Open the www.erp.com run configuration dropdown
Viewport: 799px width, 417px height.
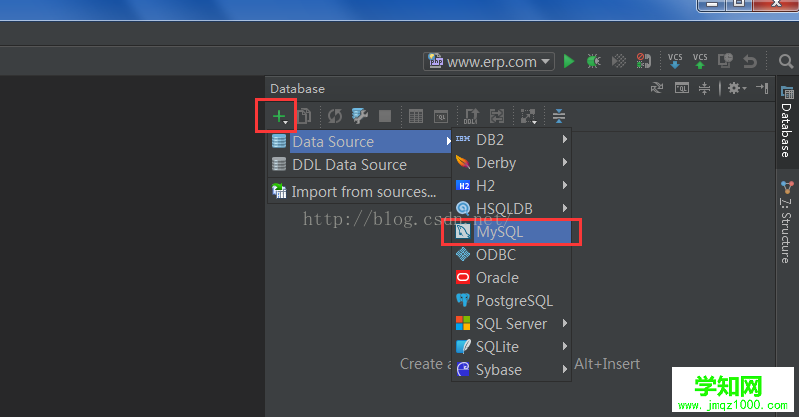[x=489, y=62]
